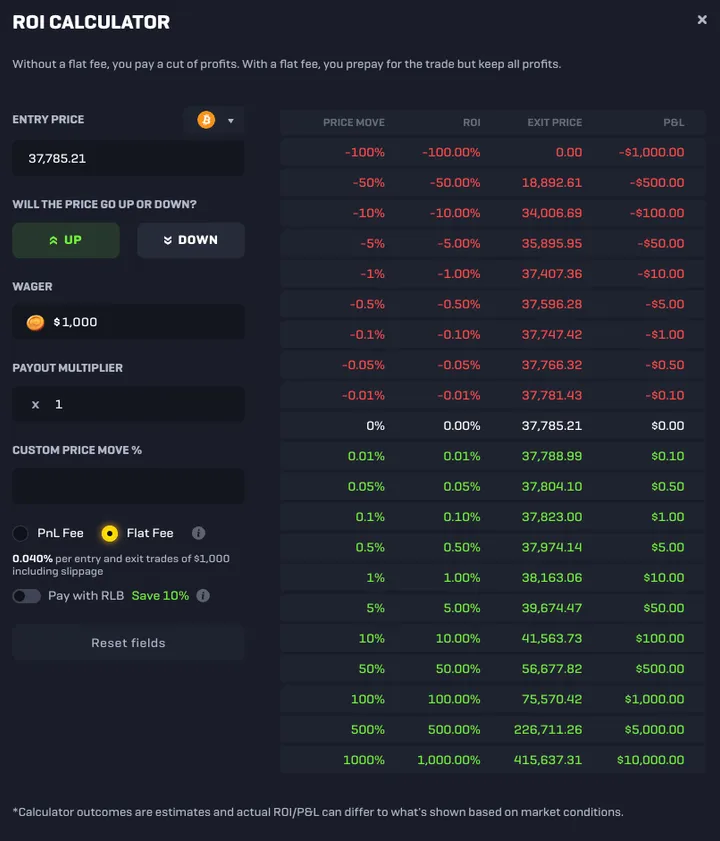Viewport: 720px width, 841px height.
Task: Select the UP price direction button
Action: coord(66,240)
